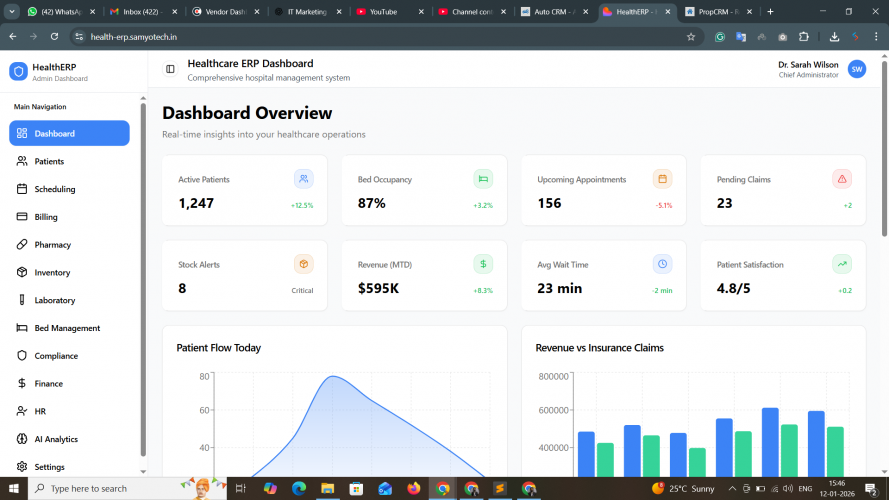Viewport: 889px width, 500px height.
Task: Open a new browser tab
Action: (770, 11)
